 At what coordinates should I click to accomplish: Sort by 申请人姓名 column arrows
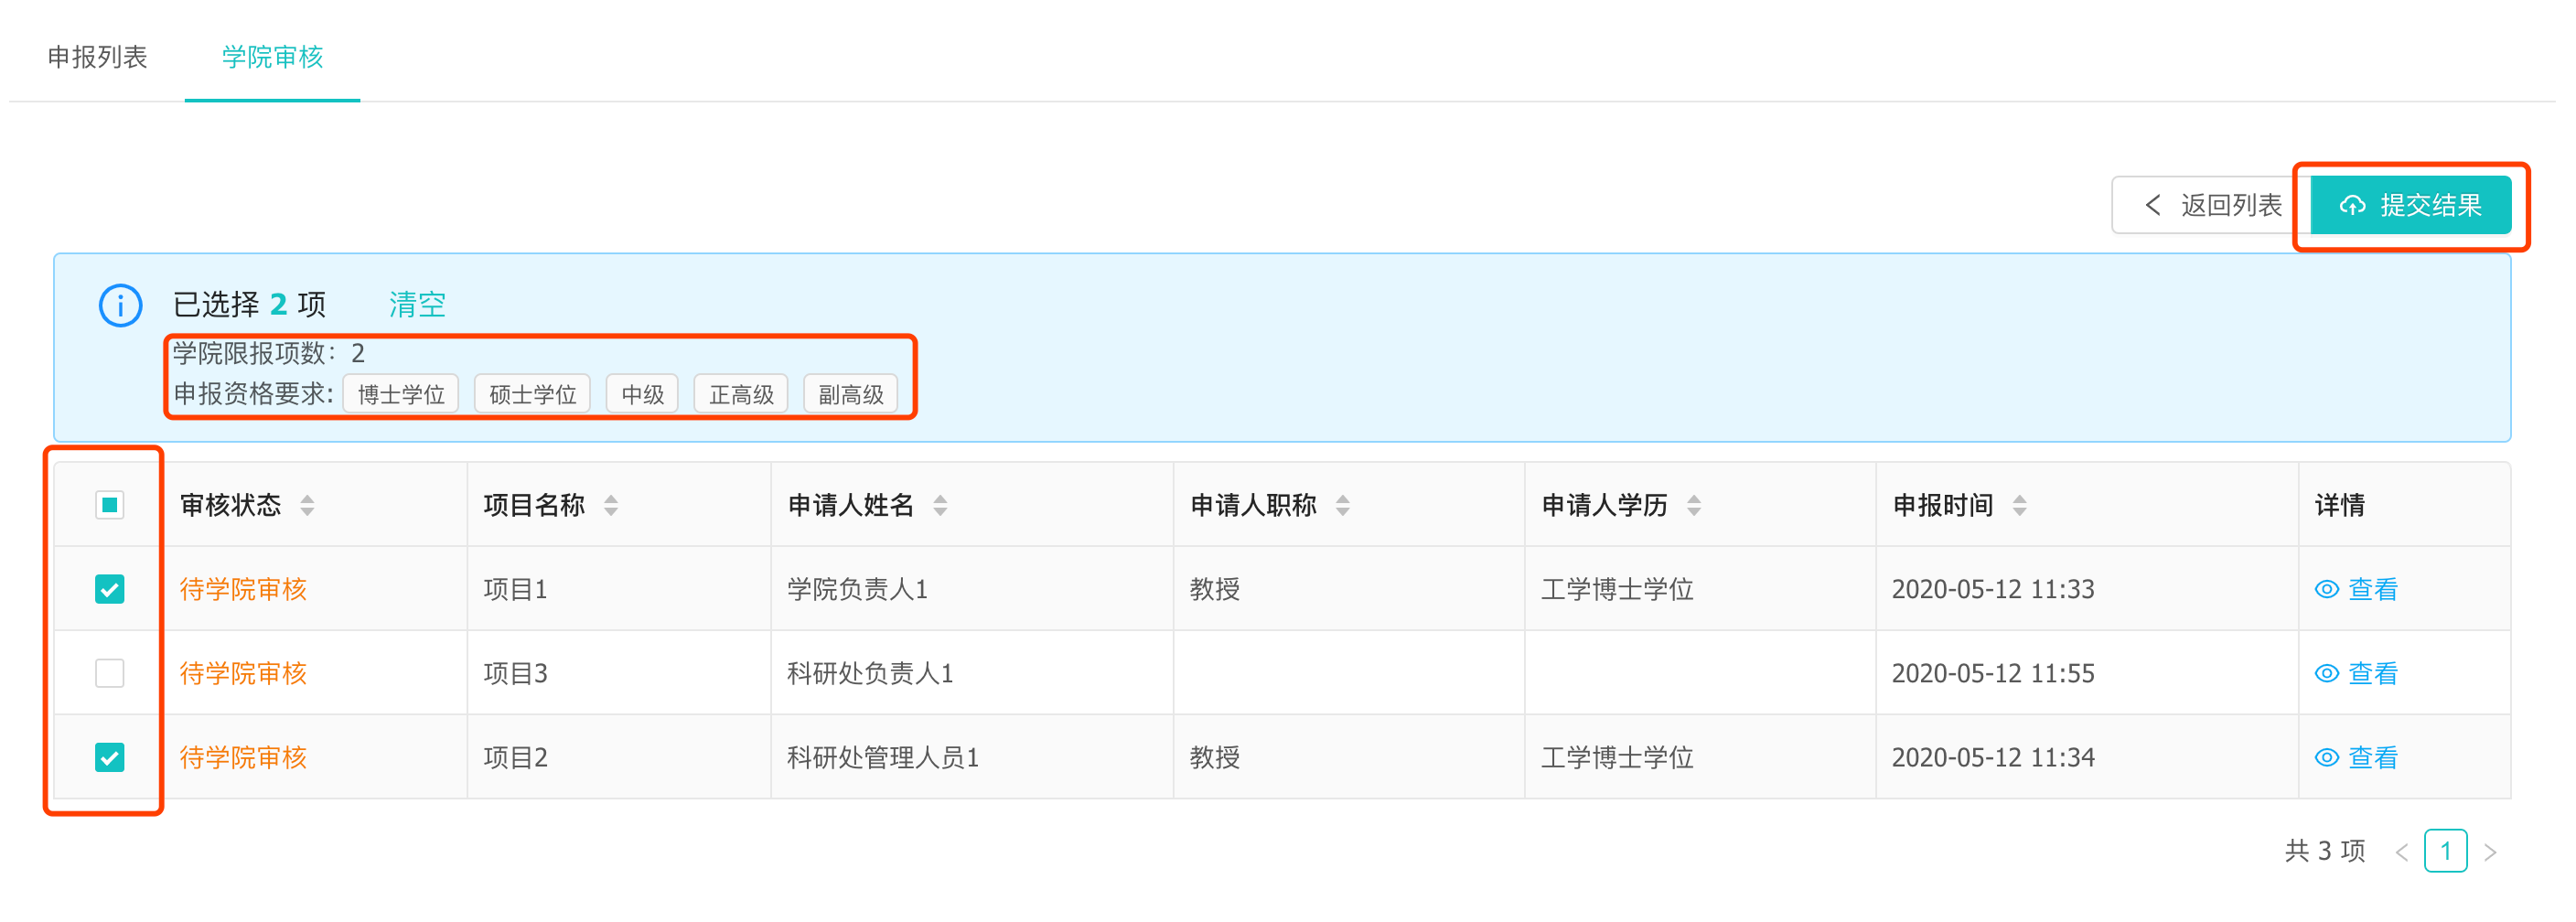(940, 505)
